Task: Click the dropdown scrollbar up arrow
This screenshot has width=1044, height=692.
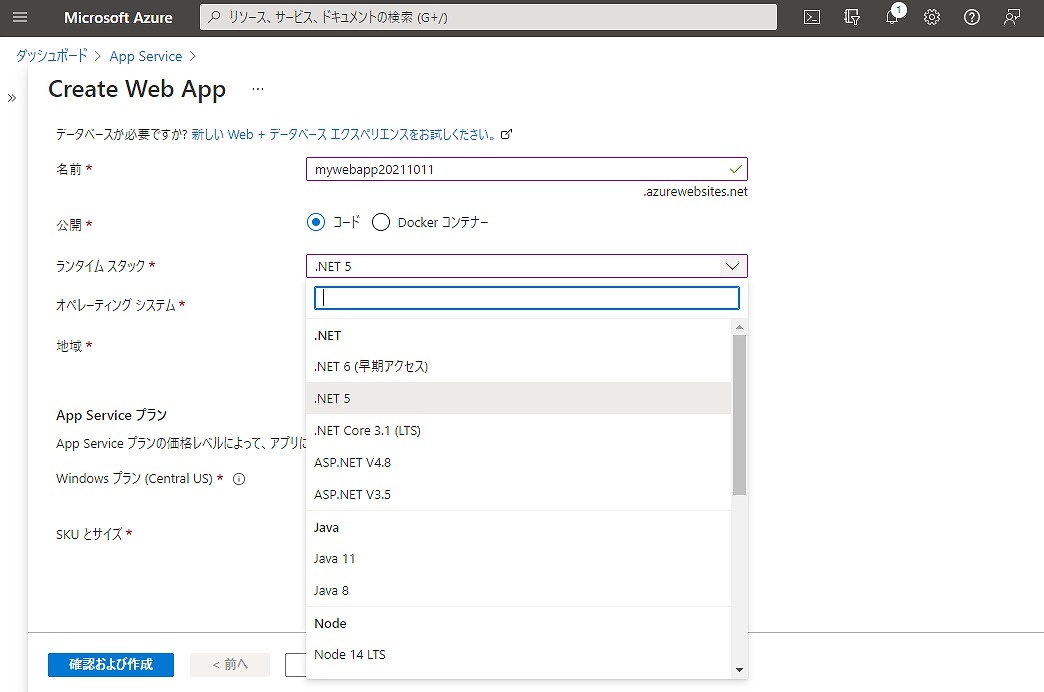Action: pyautogui.click(x=739, y=327)
